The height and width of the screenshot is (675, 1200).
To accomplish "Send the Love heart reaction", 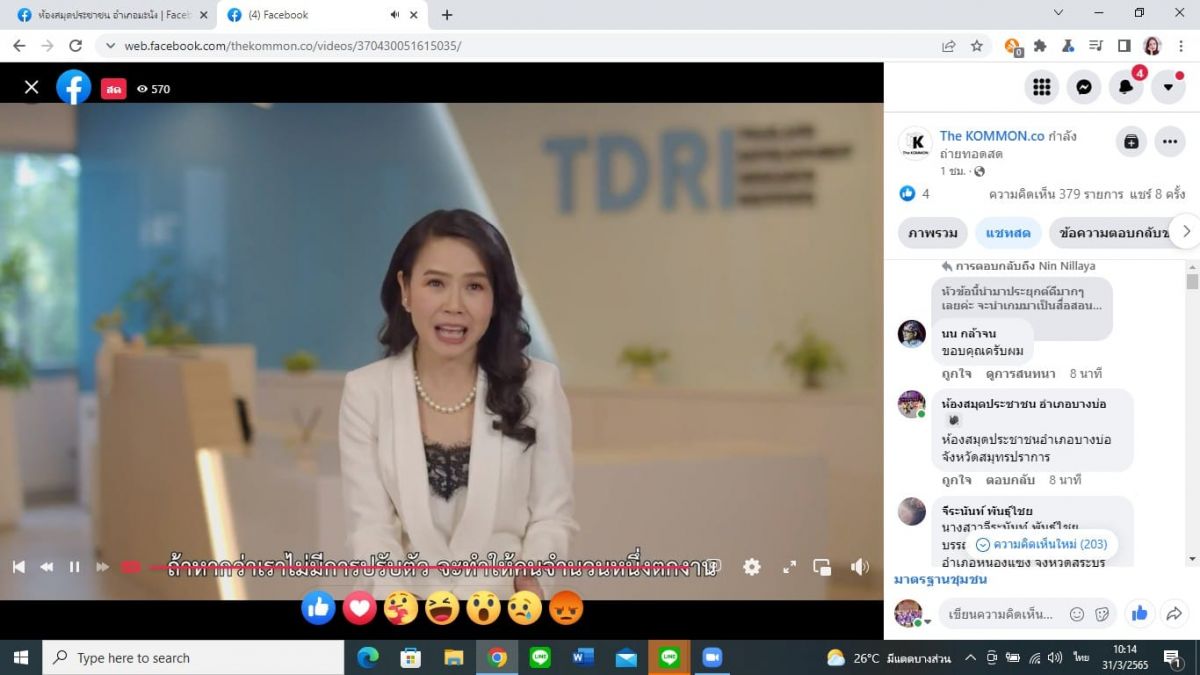I will 360,608.
